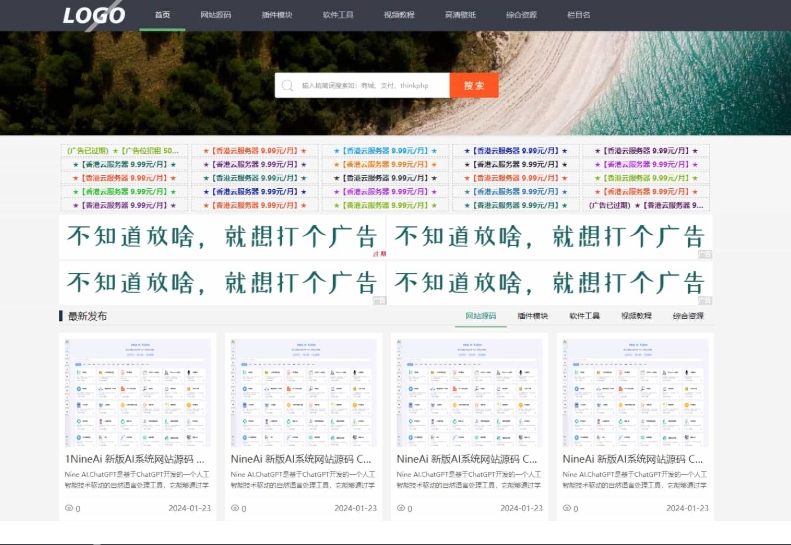The height and width of the screenshot is (545, 791).
Task: Open 首页 in the top navigation
Action: [x=162, y=15]
